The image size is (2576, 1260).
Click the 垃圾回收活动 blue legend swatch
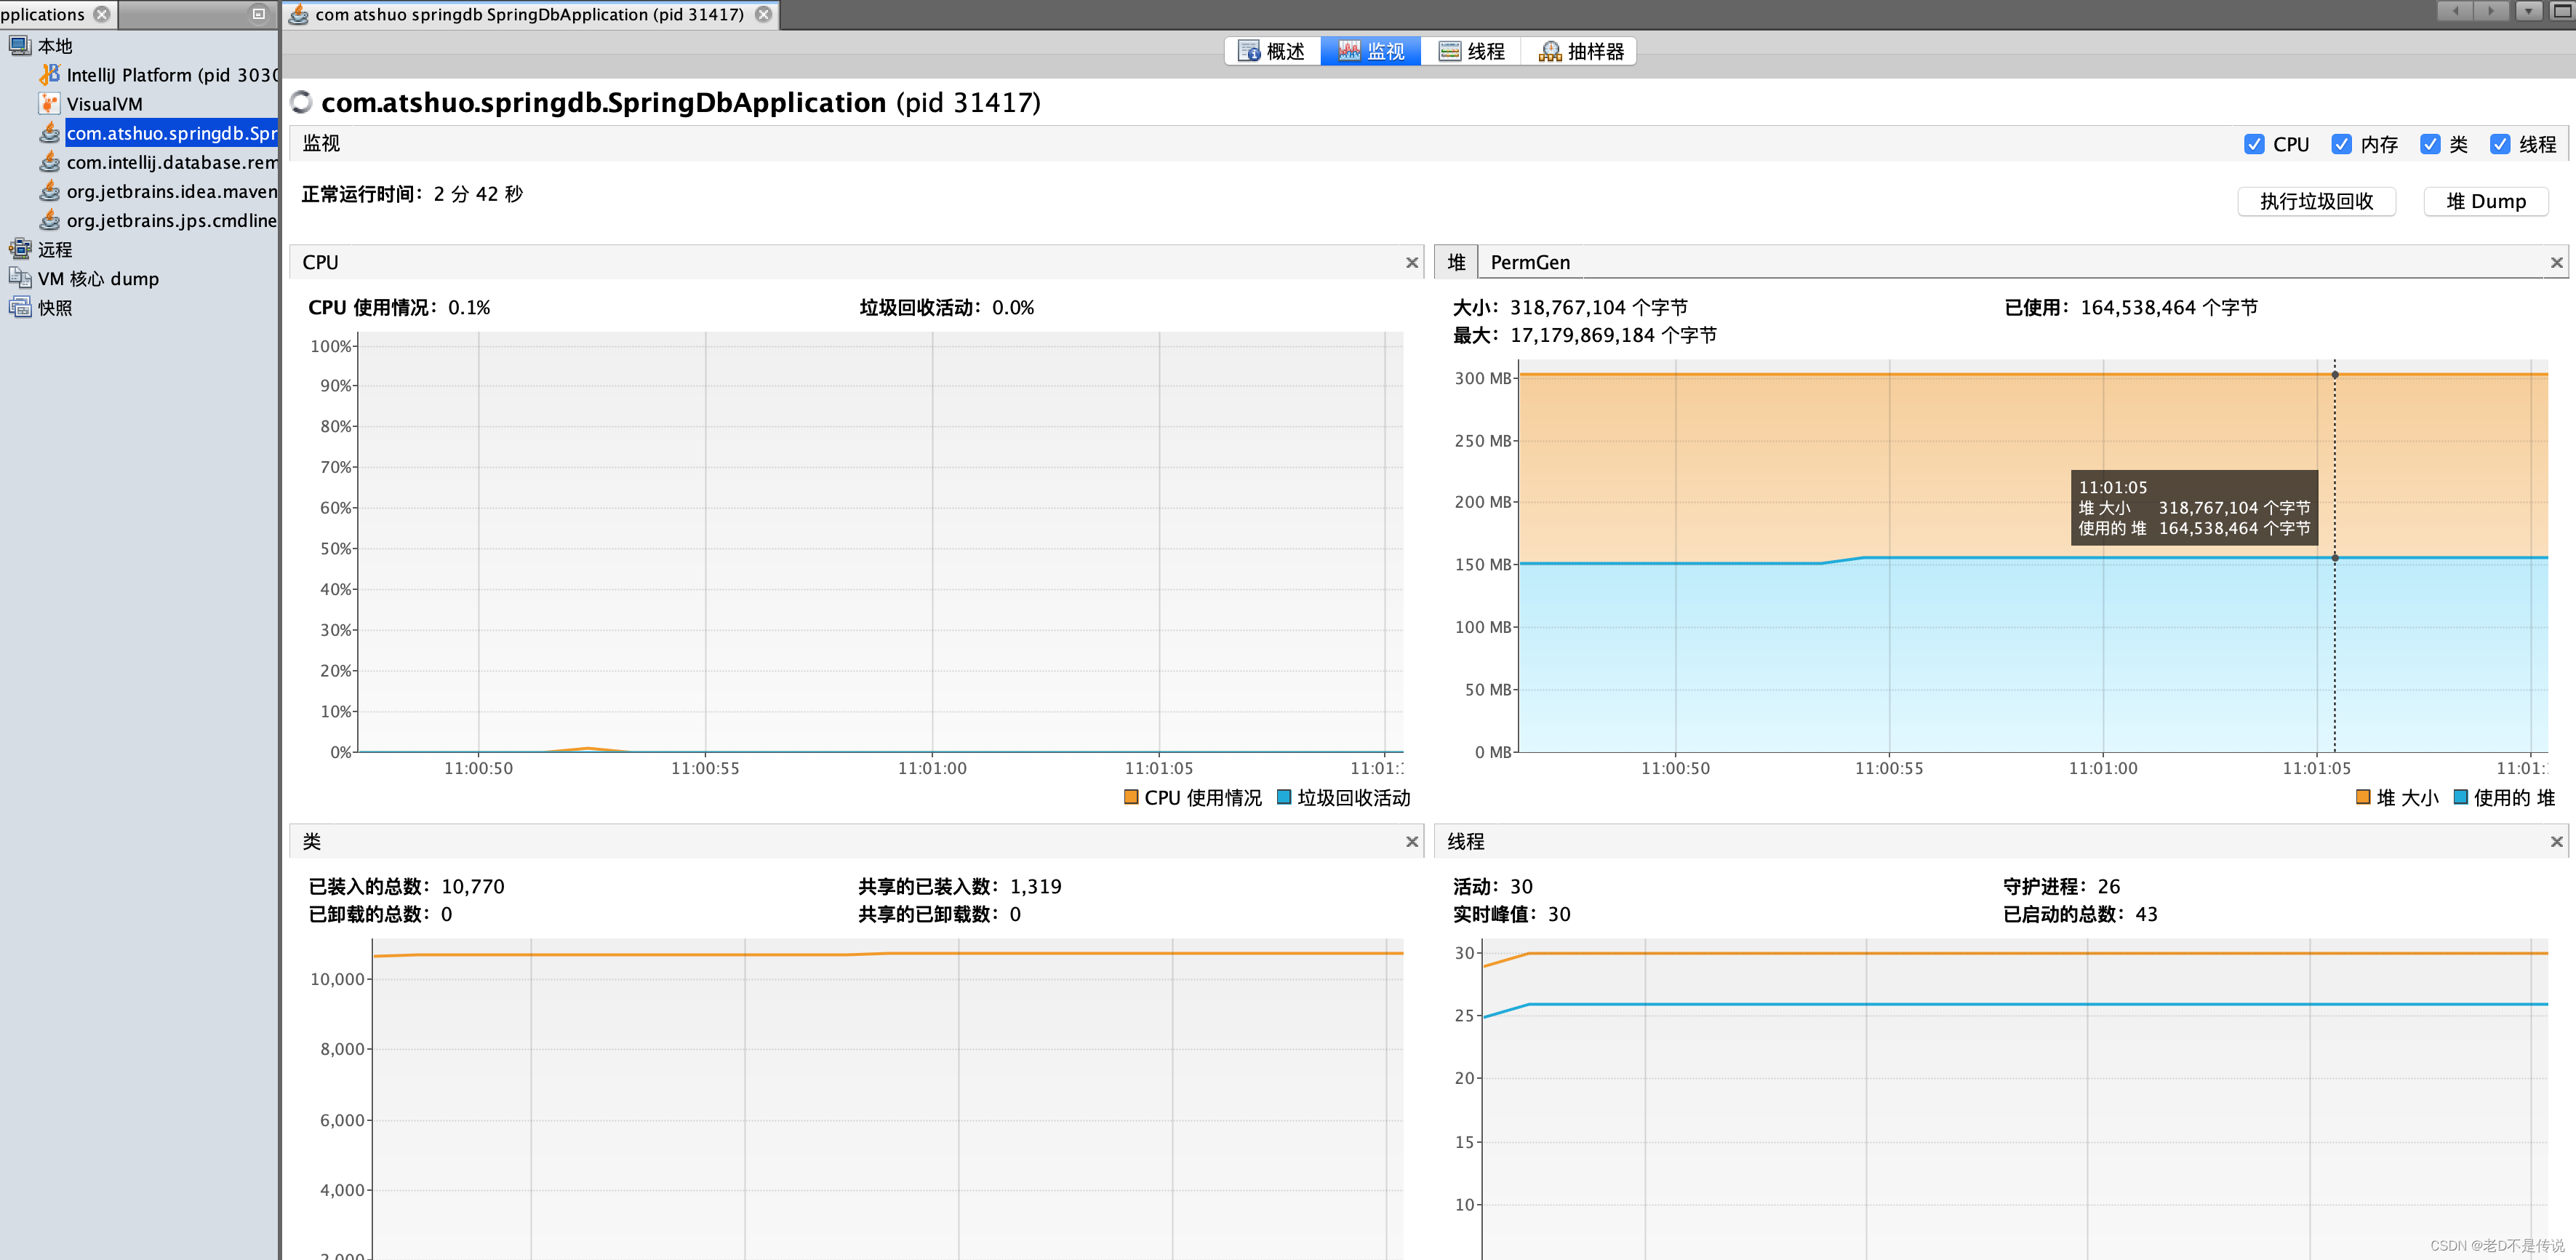tap(1284, 797)
